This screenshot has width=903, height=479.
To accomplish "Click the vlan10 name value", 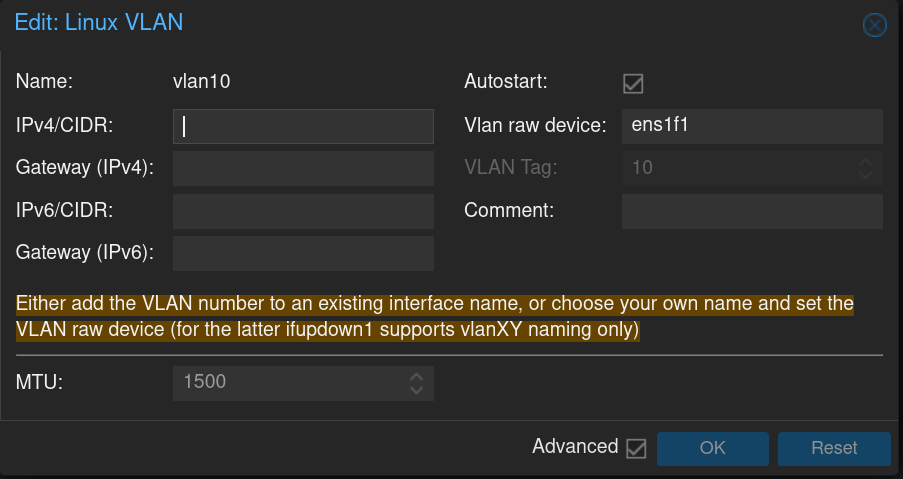I will (202, 83).
